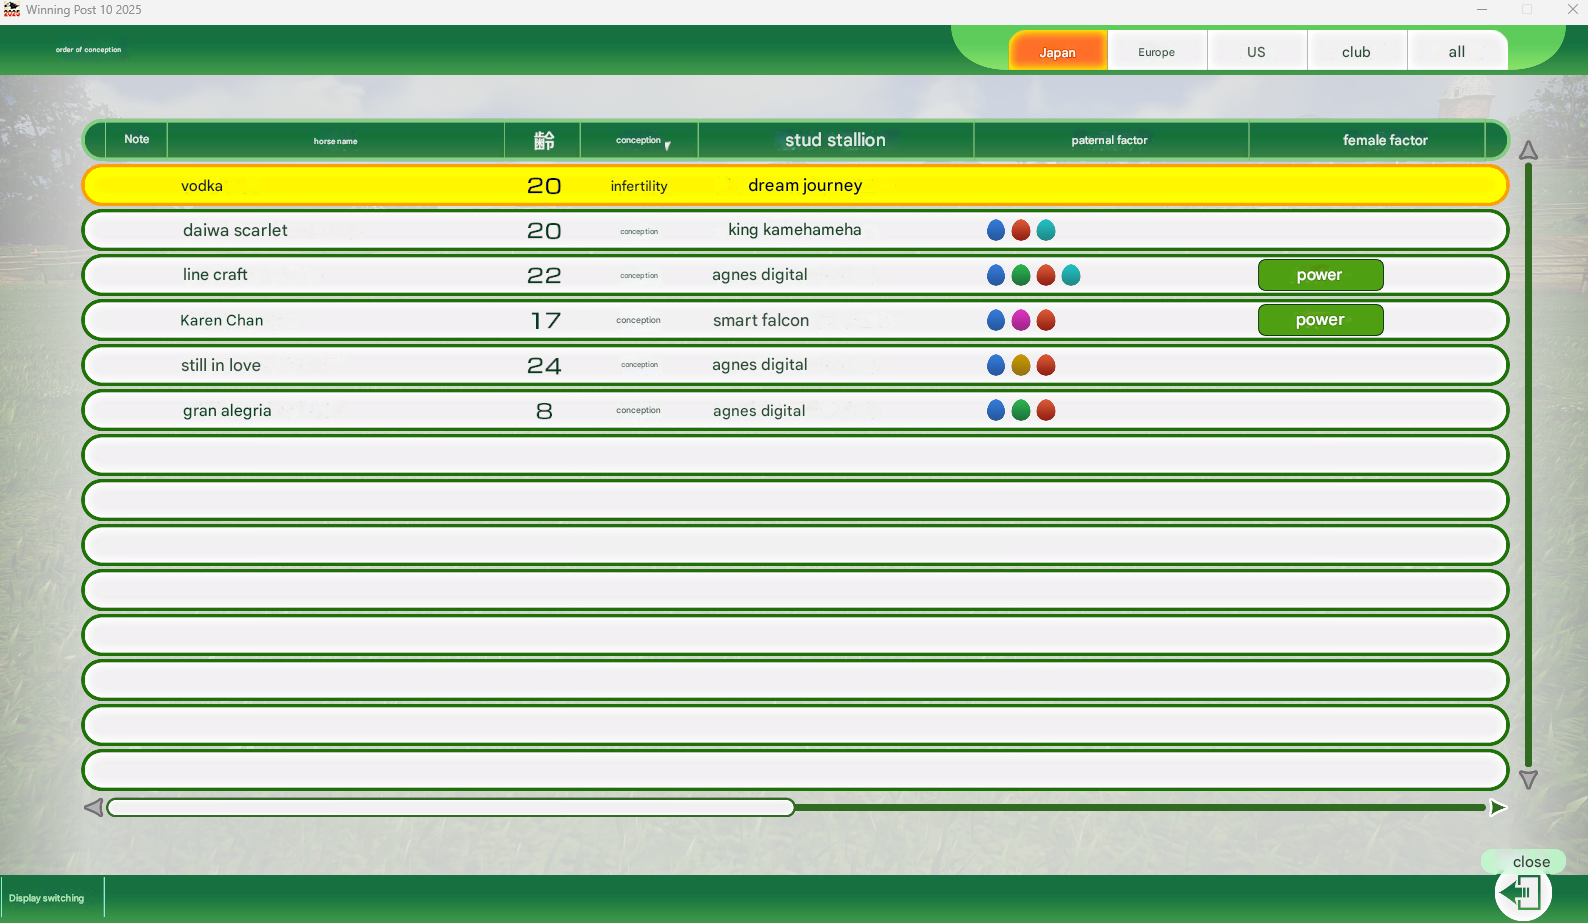Click the vertical scrollbar track
This screenshot has width=1588, height=923.
(1528, 465)
